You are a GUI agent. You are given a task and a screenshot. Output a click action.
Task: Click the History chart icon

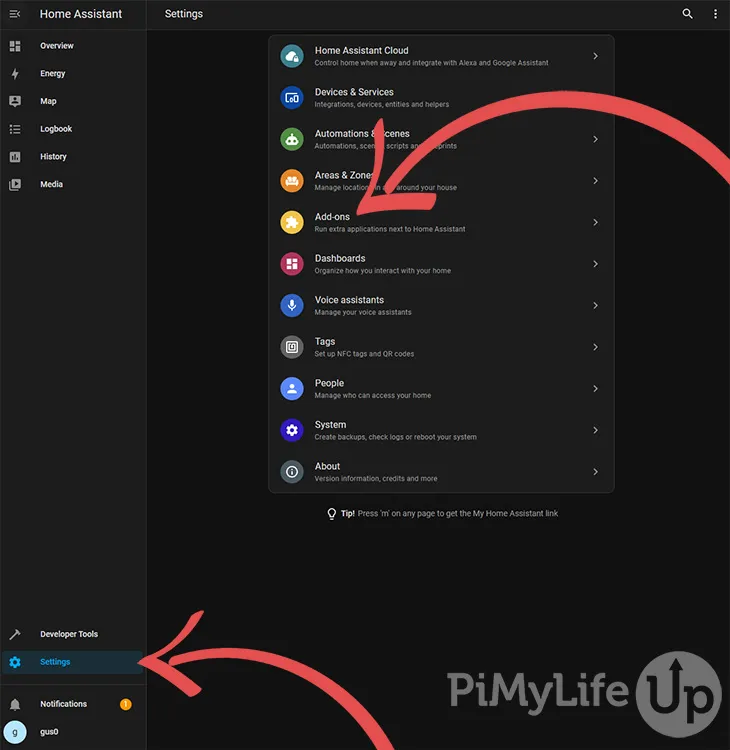pyautogui.click(x=15, y=157)
